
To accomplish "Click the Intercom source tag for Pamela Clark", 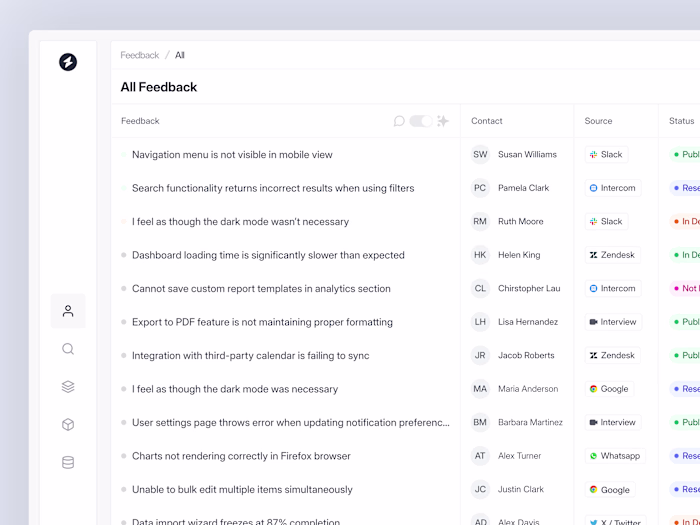I will (x=612, y=188).
